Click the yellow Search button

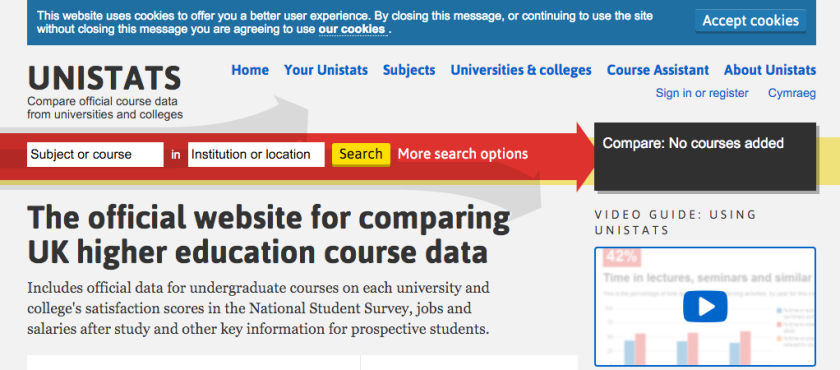[x=361, y=154]
